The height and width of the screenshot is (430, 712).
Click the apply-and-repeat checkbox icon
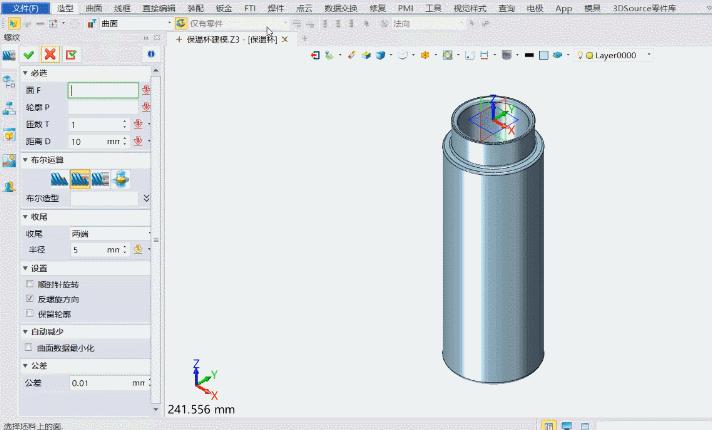(71, 55)
